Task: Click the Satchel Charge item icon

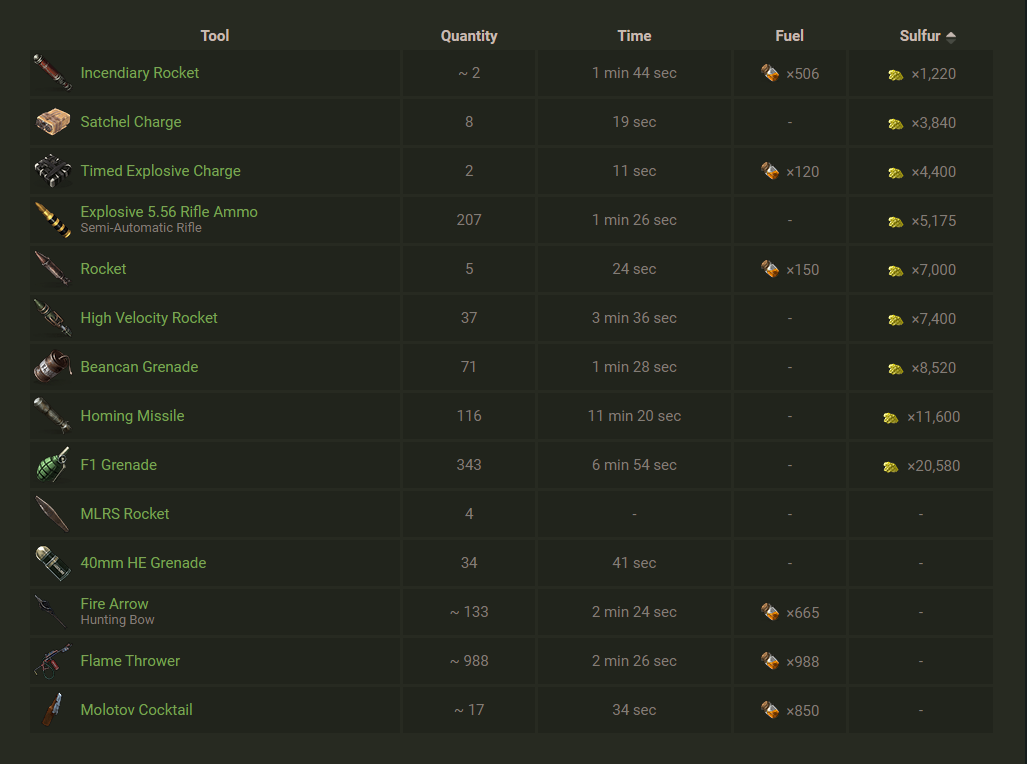Action: click(52, 122)
